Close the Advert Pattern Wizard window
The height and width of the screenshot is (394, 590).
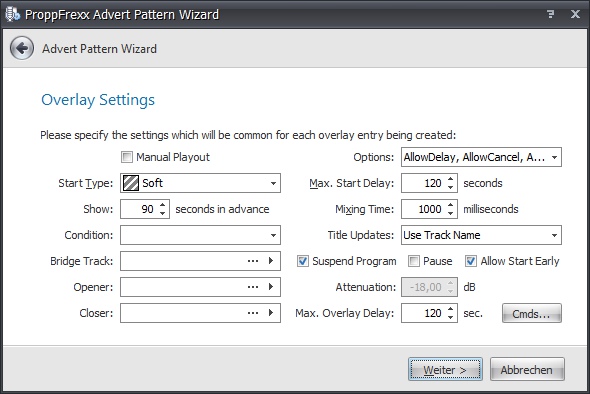tap(575, 14)
